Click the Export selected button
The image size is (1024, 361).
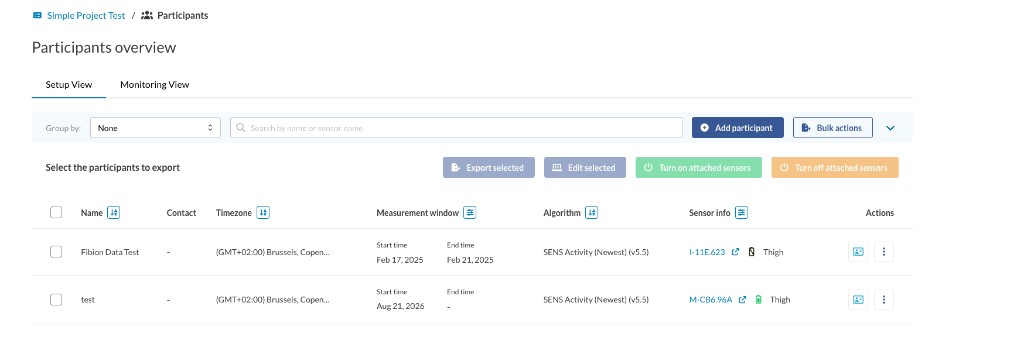click(488, 168)
